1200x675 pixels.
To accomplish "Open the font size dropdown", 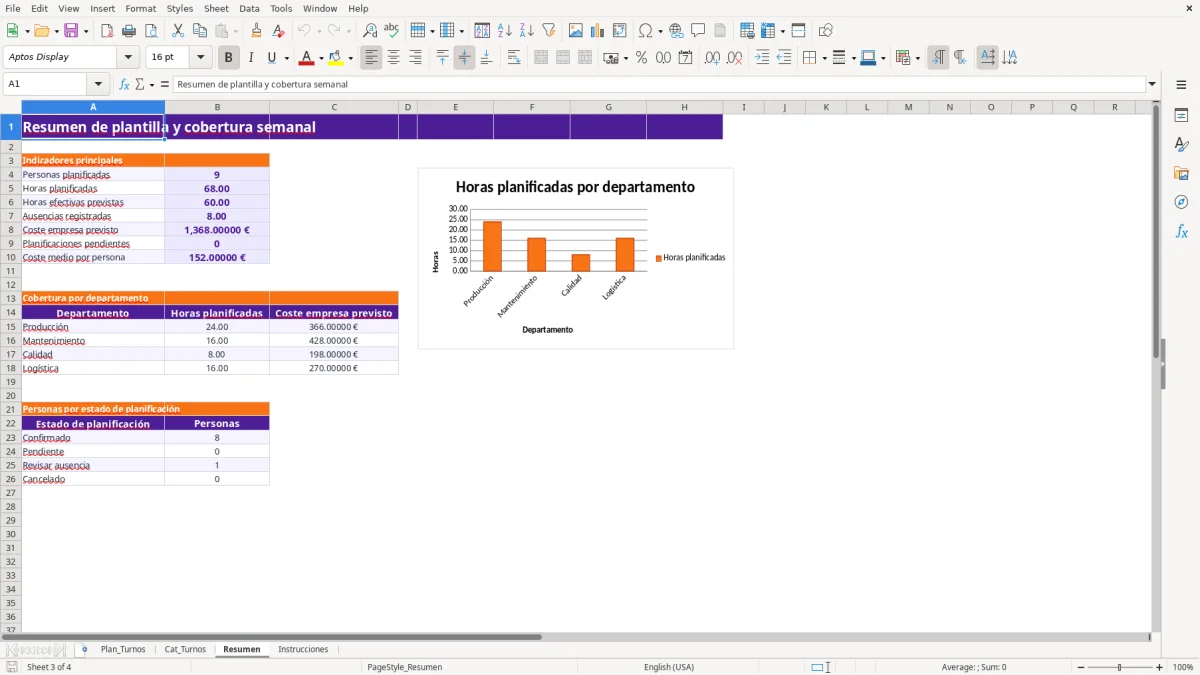I will [x=201, y=58].
